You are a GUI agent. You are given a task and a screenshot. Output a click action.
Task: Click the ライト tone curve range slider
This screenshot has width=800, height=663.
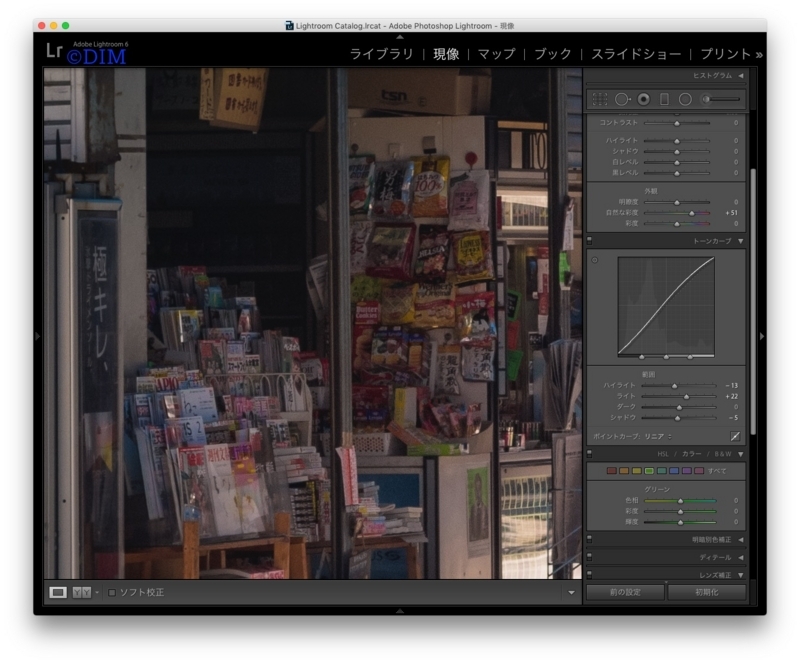point(687,397)
